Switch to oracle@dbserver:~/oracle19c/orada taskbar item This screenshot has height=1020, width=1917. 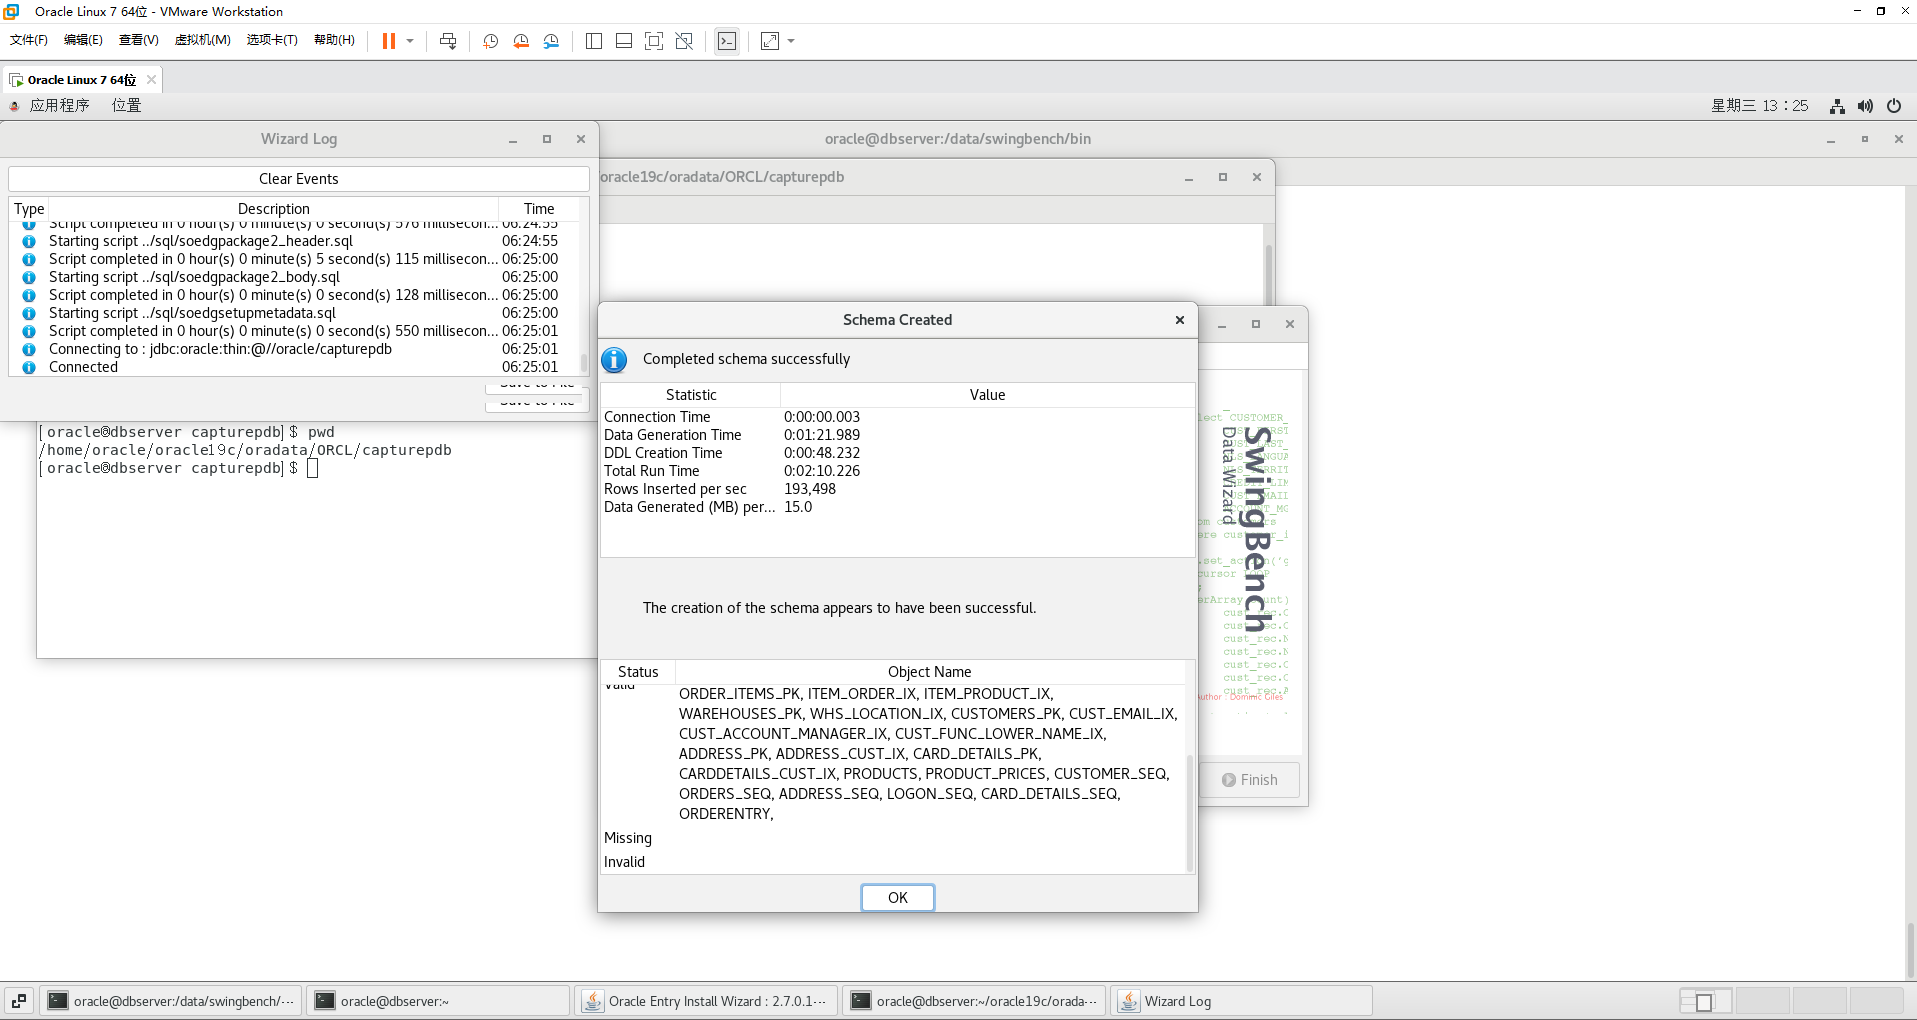tap(974, 1001)
